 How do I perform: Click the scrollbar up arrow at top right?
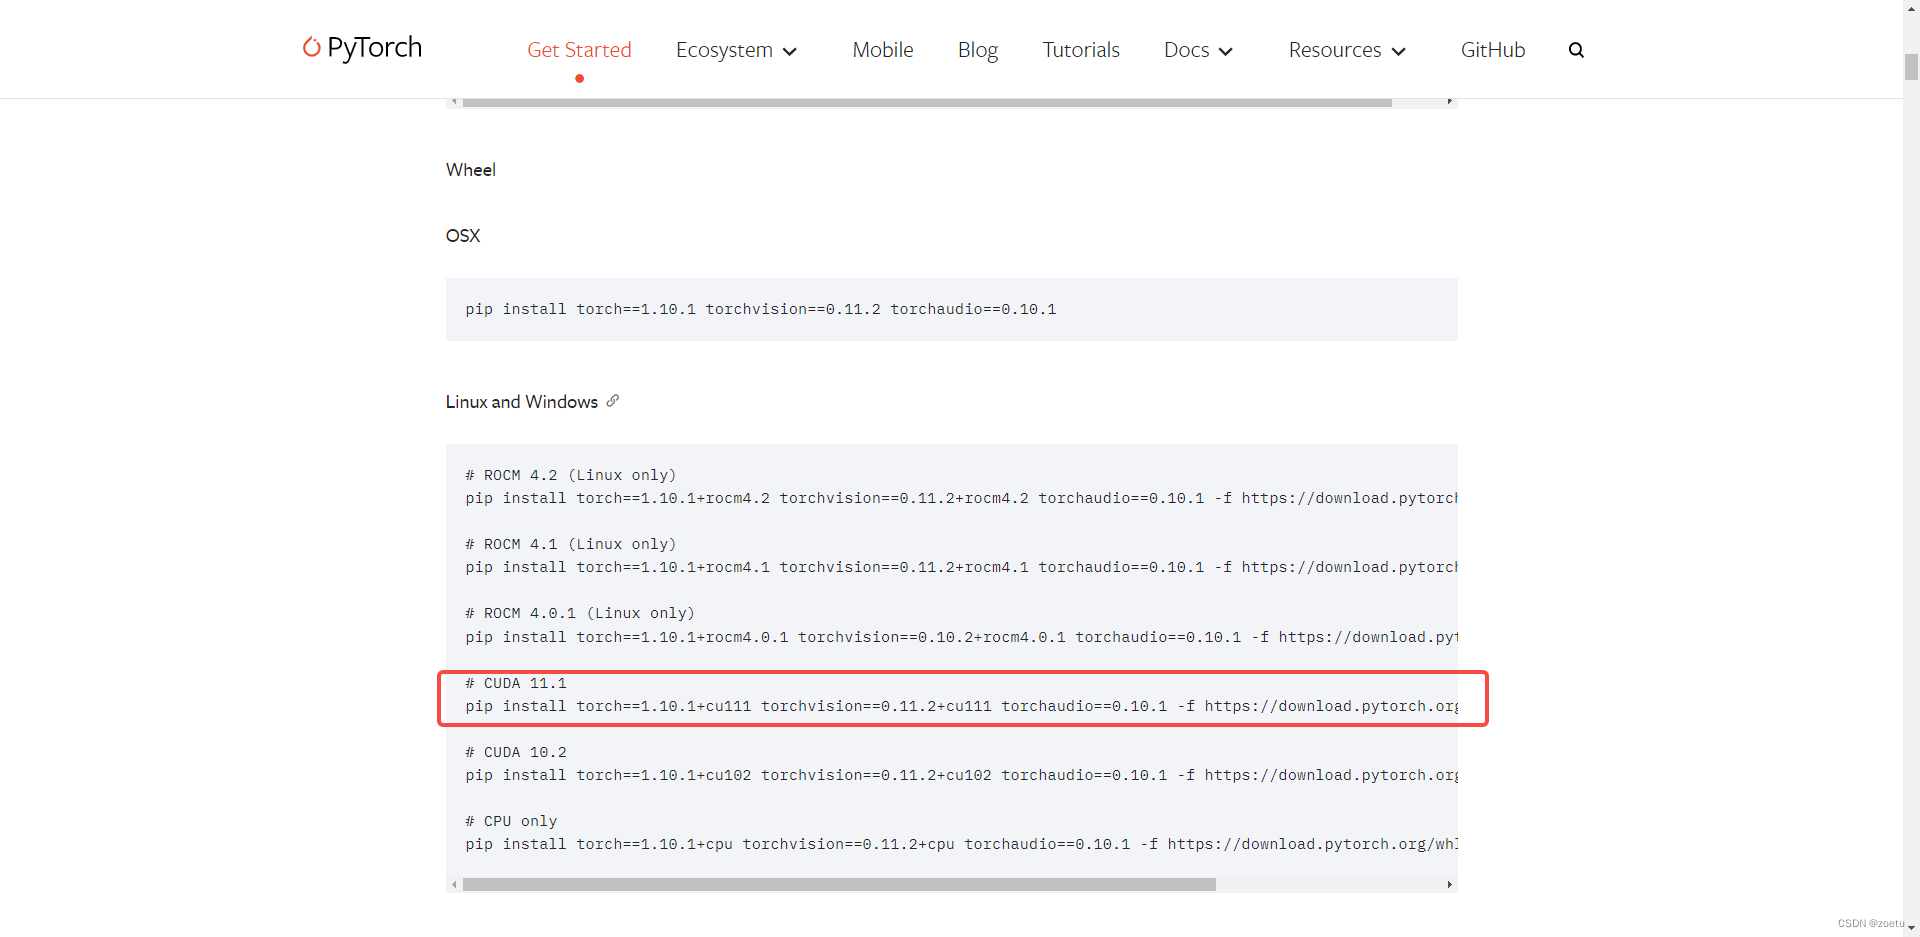click(x=1910, y=7)
